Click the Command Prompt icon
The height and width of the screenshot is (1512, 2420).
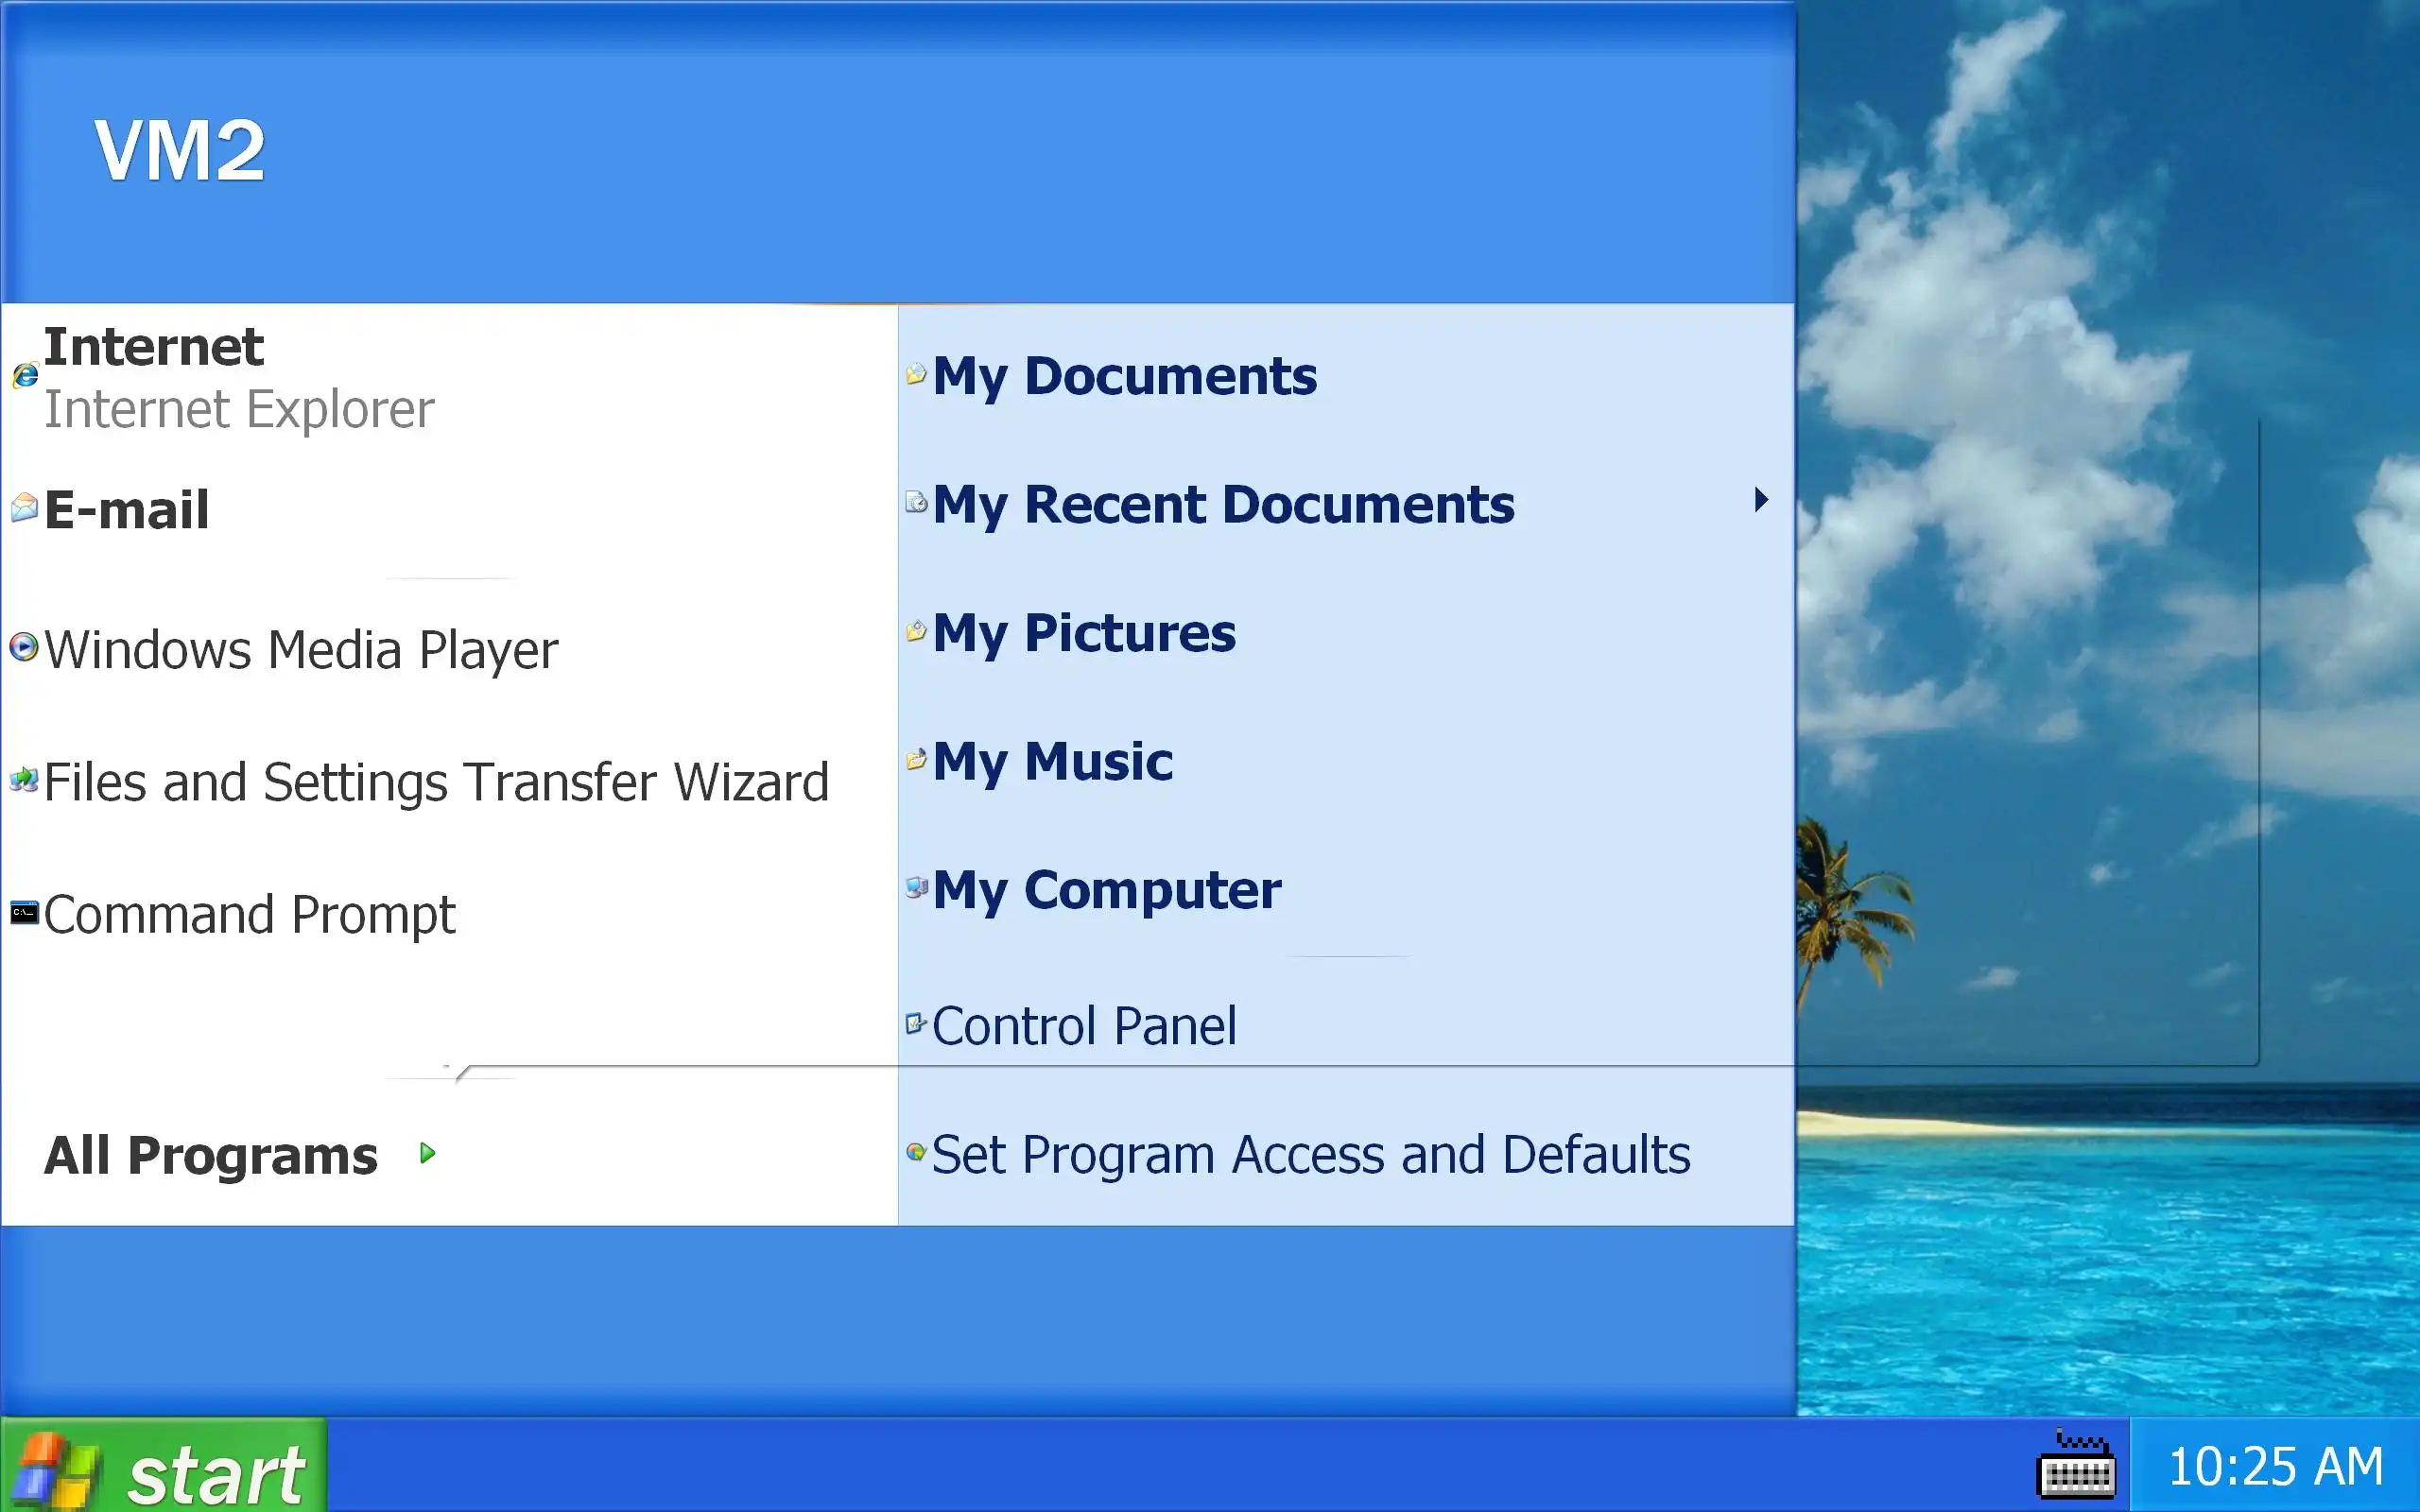[x=24, y=912]
